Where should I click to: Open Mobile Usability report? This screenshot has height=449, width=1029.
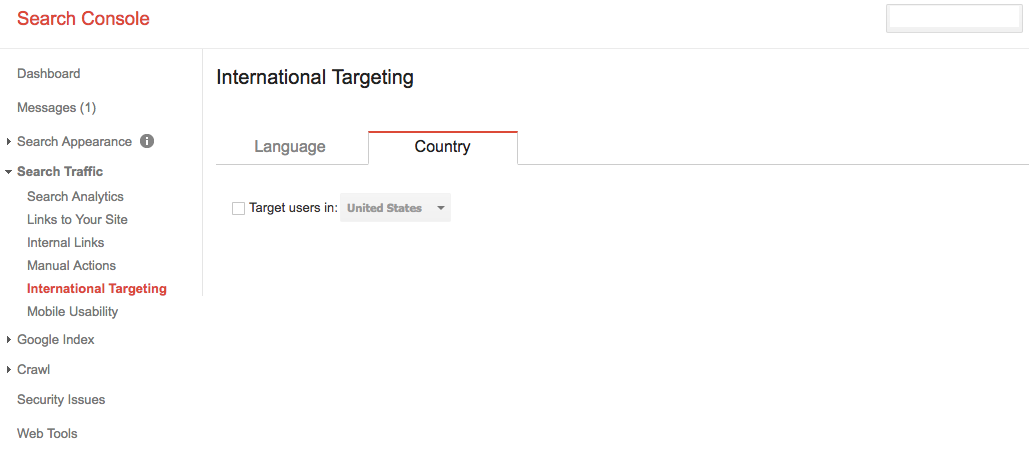tap(73, 311)
